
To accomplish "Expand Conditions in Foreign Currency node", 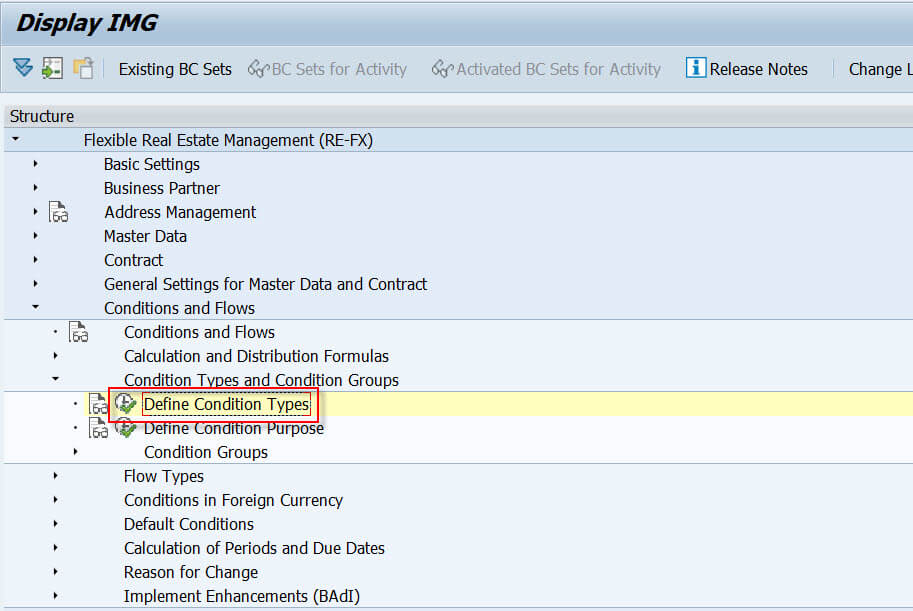I will pyautogui.click(x=55, y=499).
